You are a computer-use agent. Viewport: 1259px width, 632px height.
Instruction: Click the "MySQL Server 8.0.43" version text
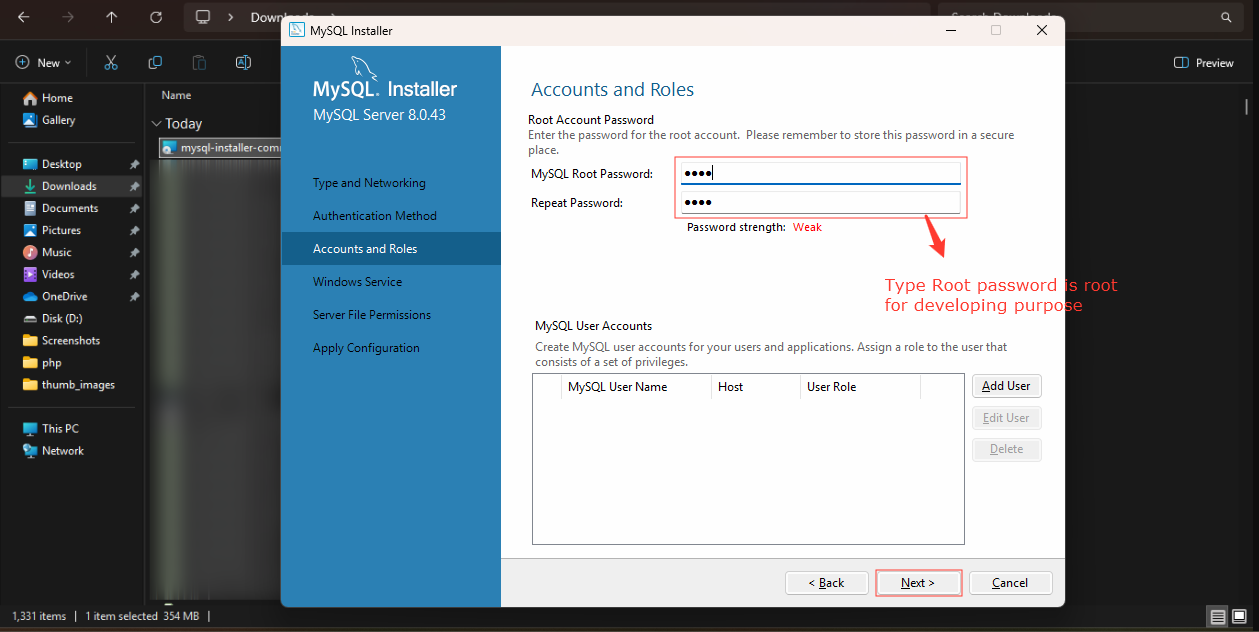point(379,115)
